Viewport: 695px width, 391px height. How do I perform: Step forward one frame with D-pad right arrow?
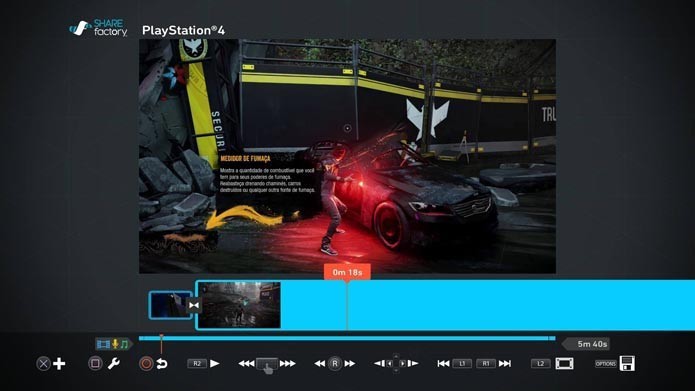click(413, 364)
